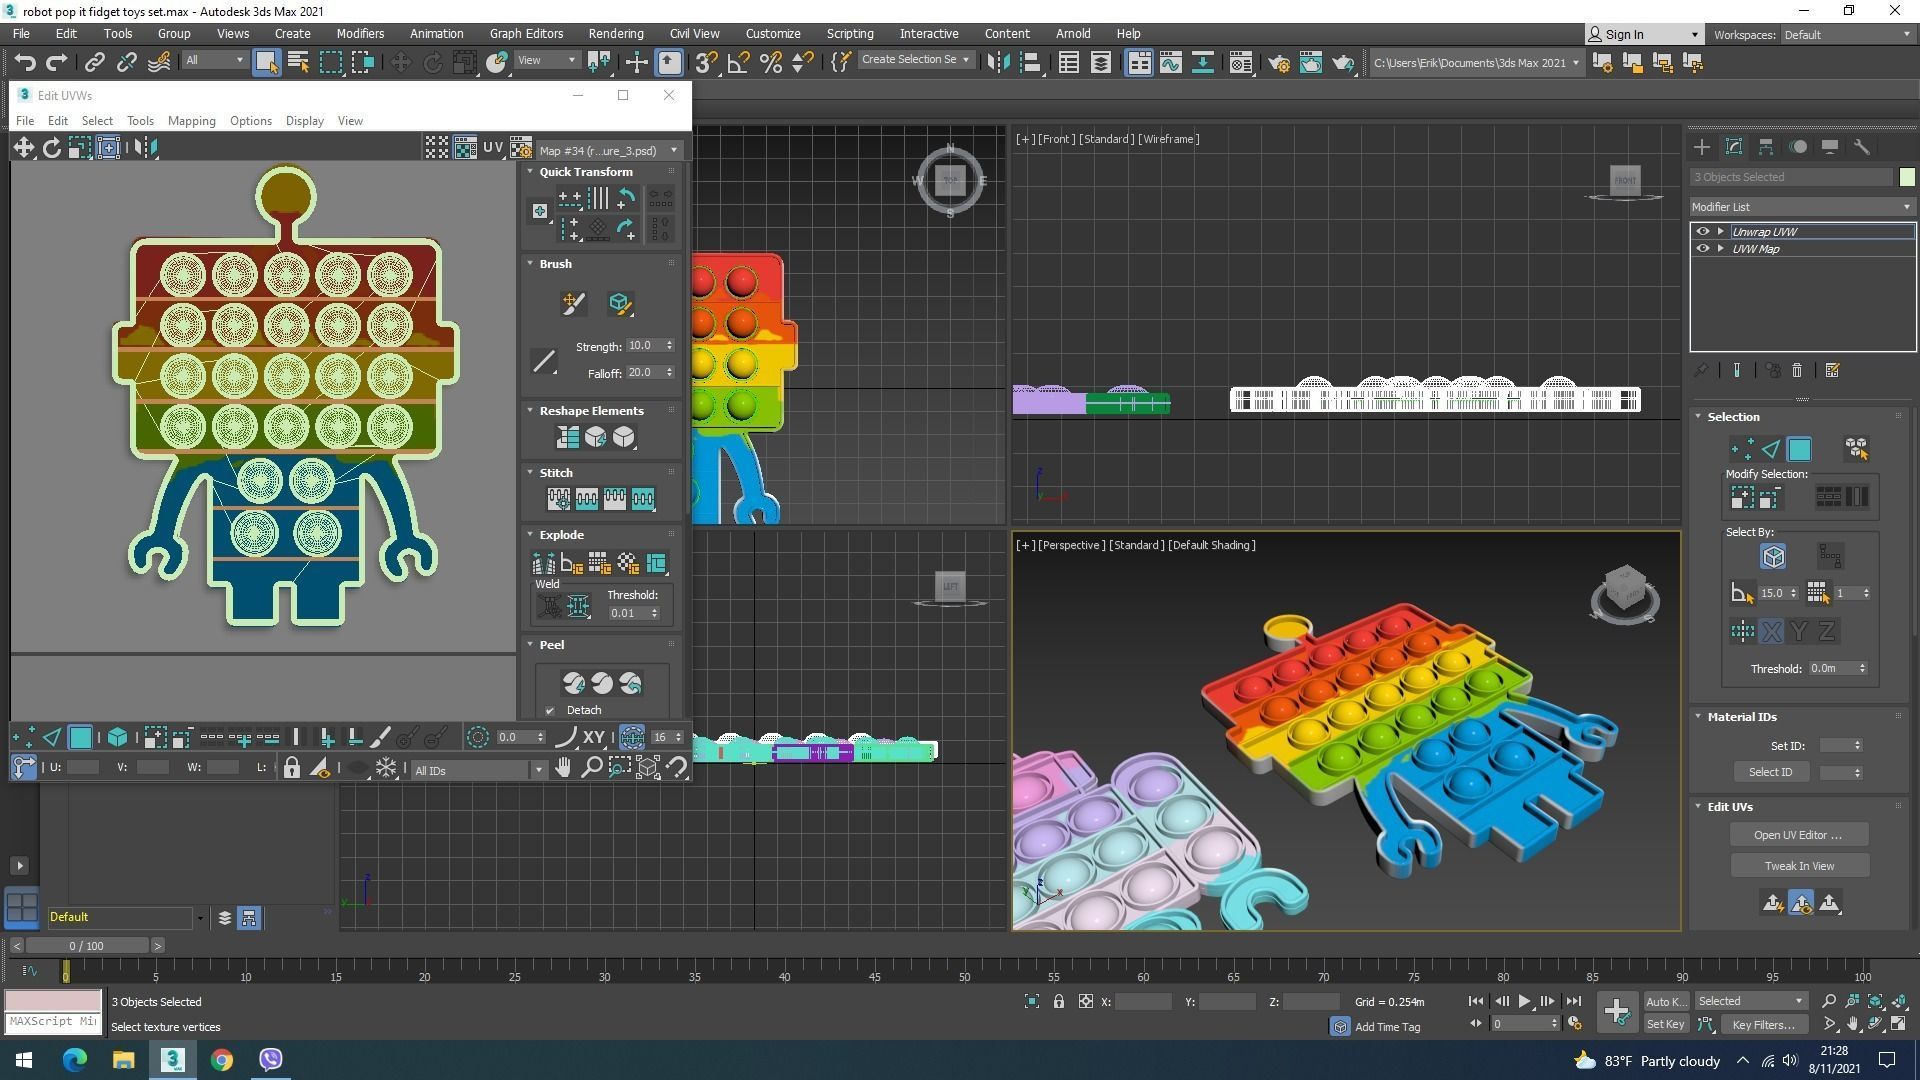The image size is (1920, 1080).
Task: Toggle the lock selection padlock in UV editor
Action: (x=291, y=768)
